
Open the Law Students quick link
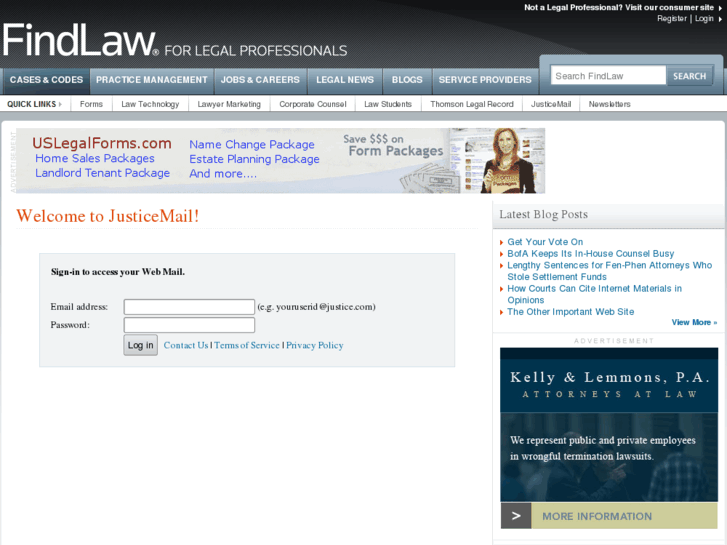click(x=388, y=104)
